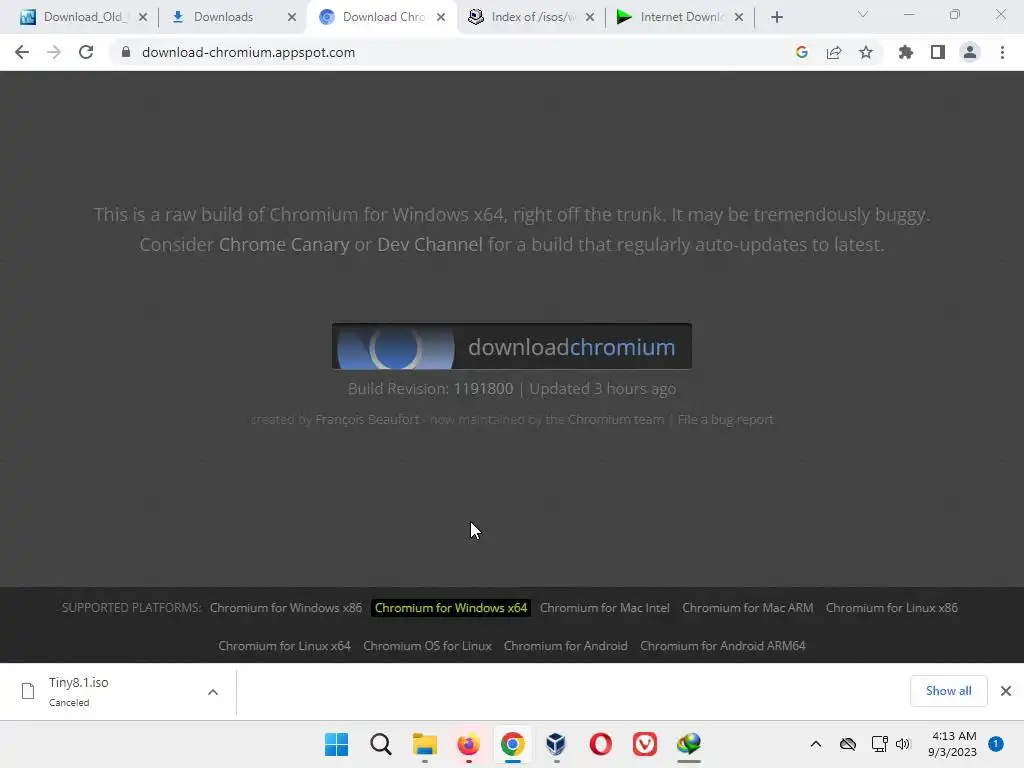Close the Index of /isos tab
The width and height of the screenshot is (1024, 768).
tap(590, 17)
